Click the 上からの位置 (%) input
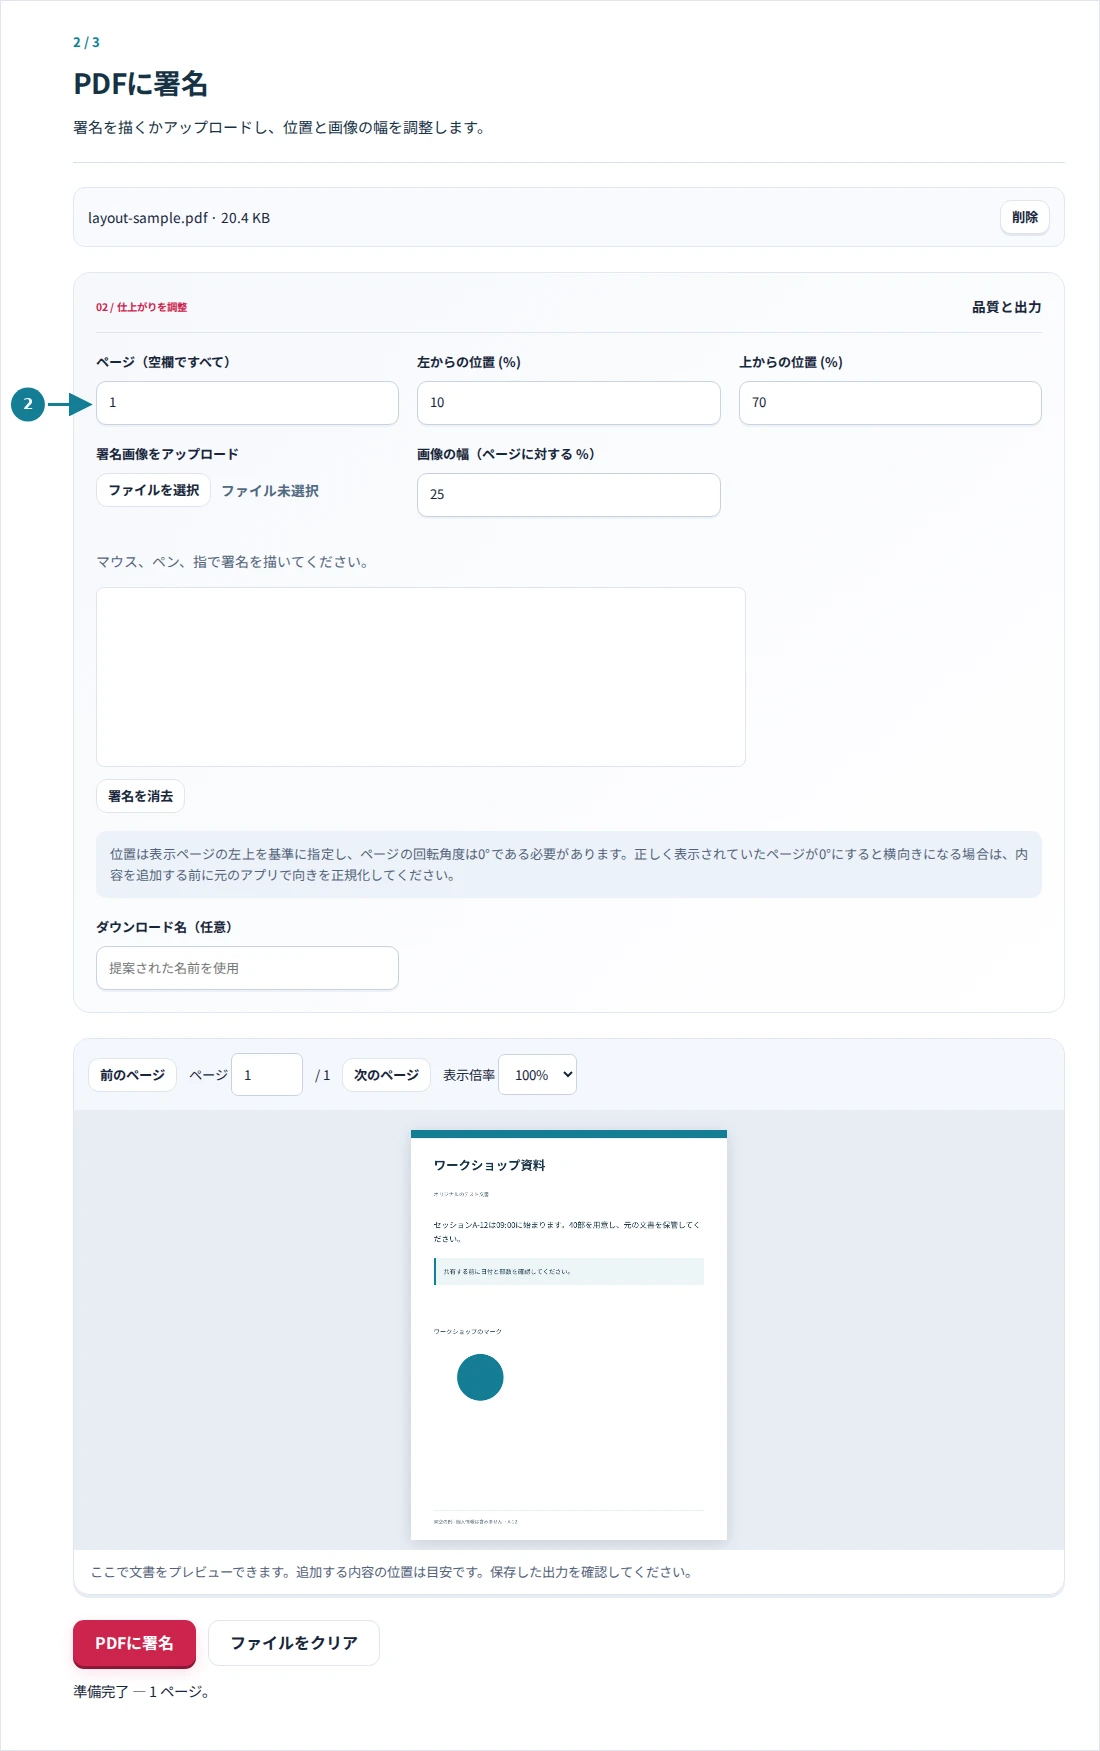Screen dimensions: 1100x1751 click(x=890, y=403)
